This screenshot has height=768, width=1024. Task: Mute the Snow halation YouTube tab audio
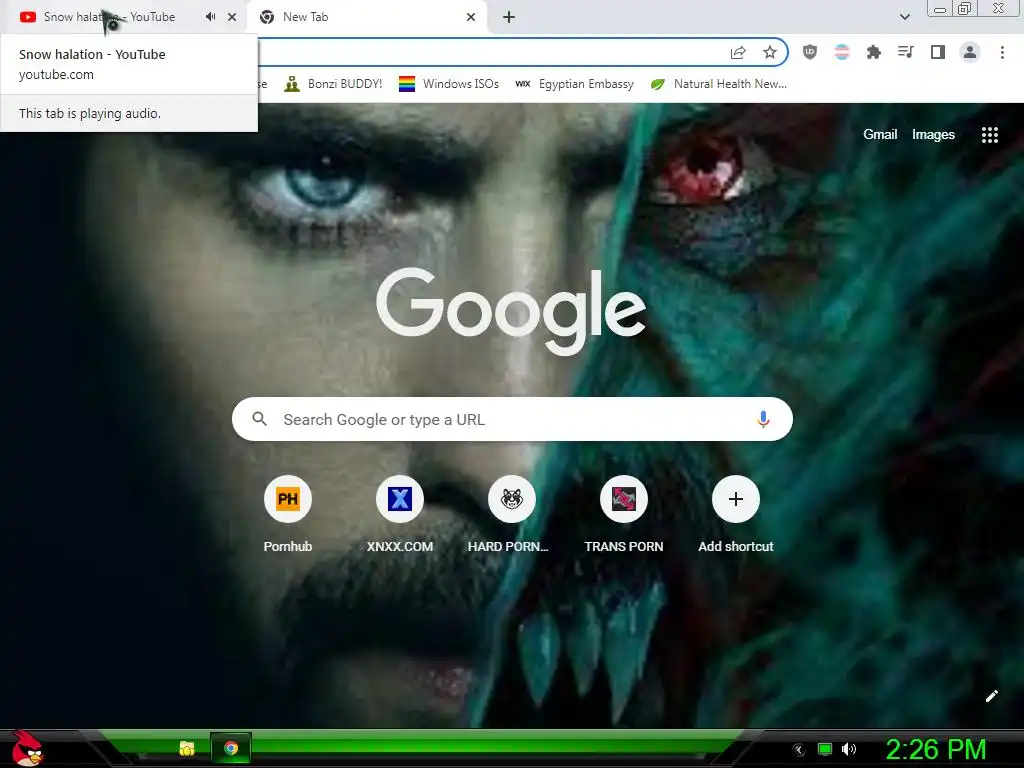point(210,17)
